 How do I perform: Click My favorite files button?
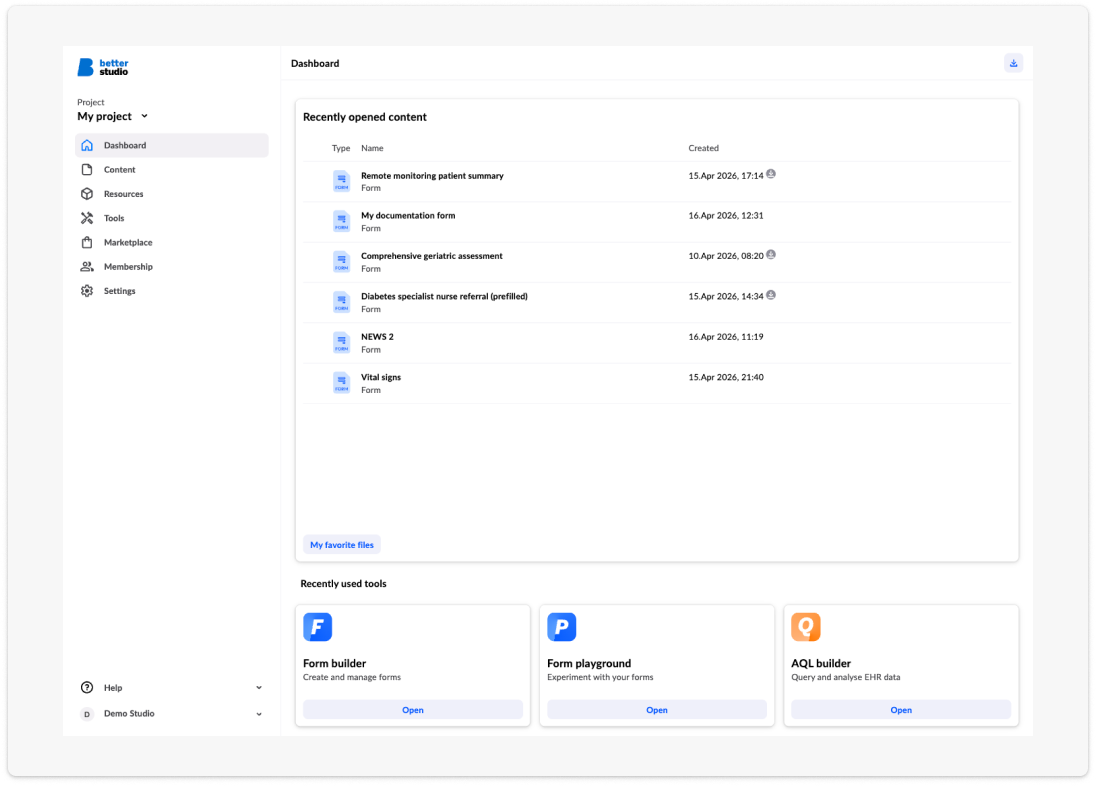pos(342,545)
